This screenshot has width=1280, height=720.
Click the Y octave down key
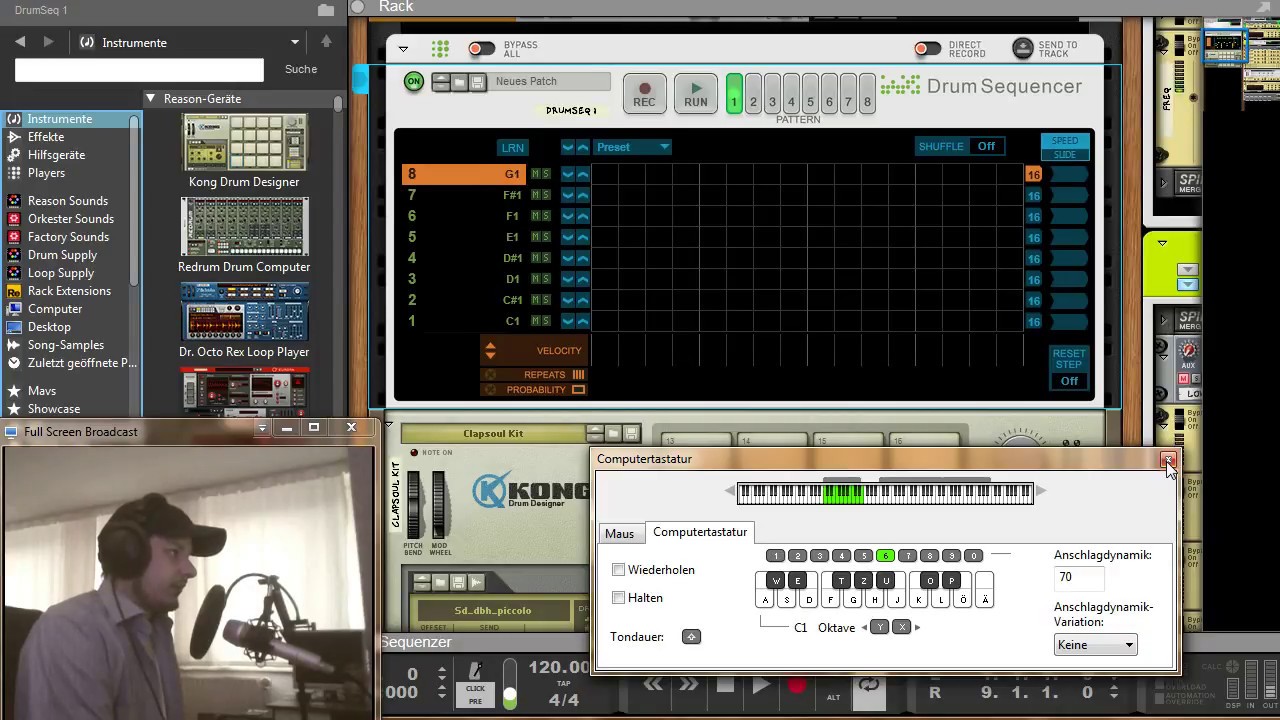[879, 627]
